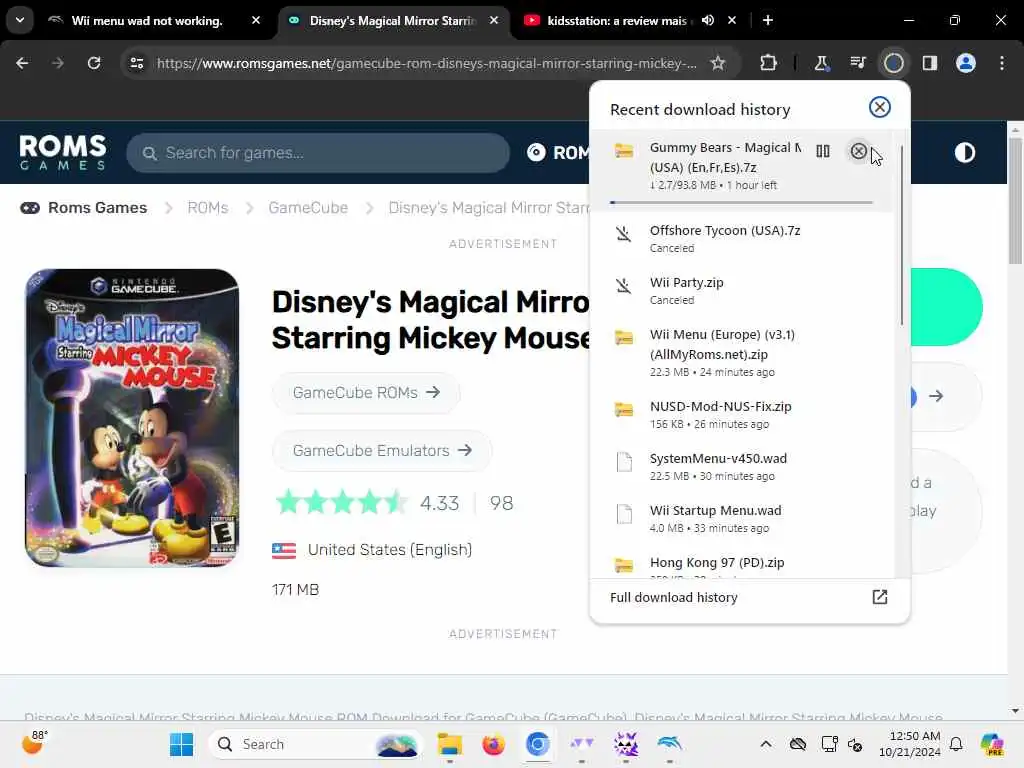Click canceled icon for Wii Party.zip
The height and width of the screenshot is (768, 1024).
coord(624,285)
